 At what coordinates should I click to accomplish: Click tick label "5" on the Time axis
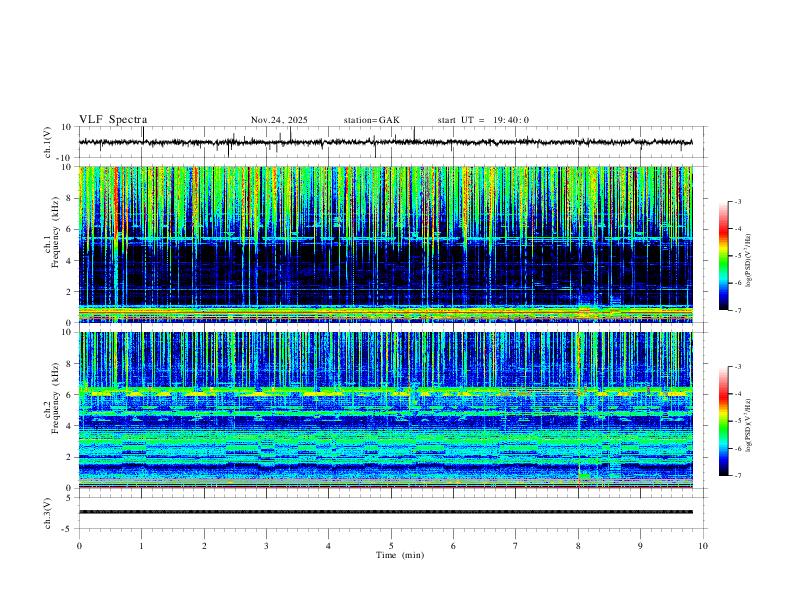391,546
